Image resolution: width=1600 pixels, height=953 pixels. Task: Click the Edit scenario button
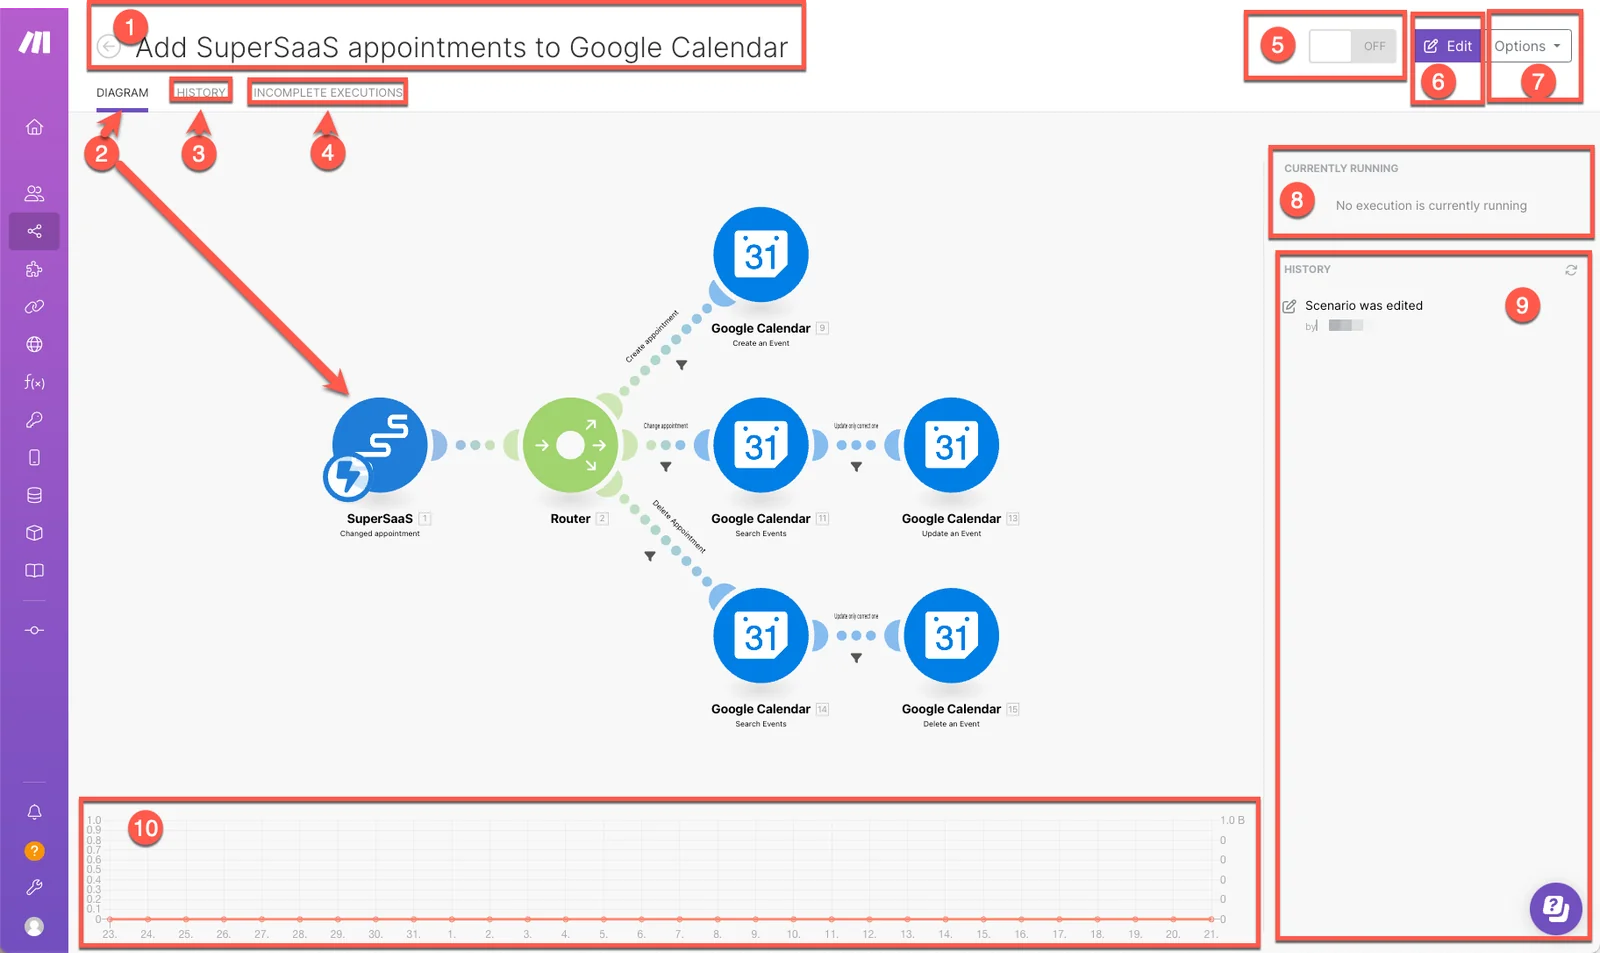1448,46
